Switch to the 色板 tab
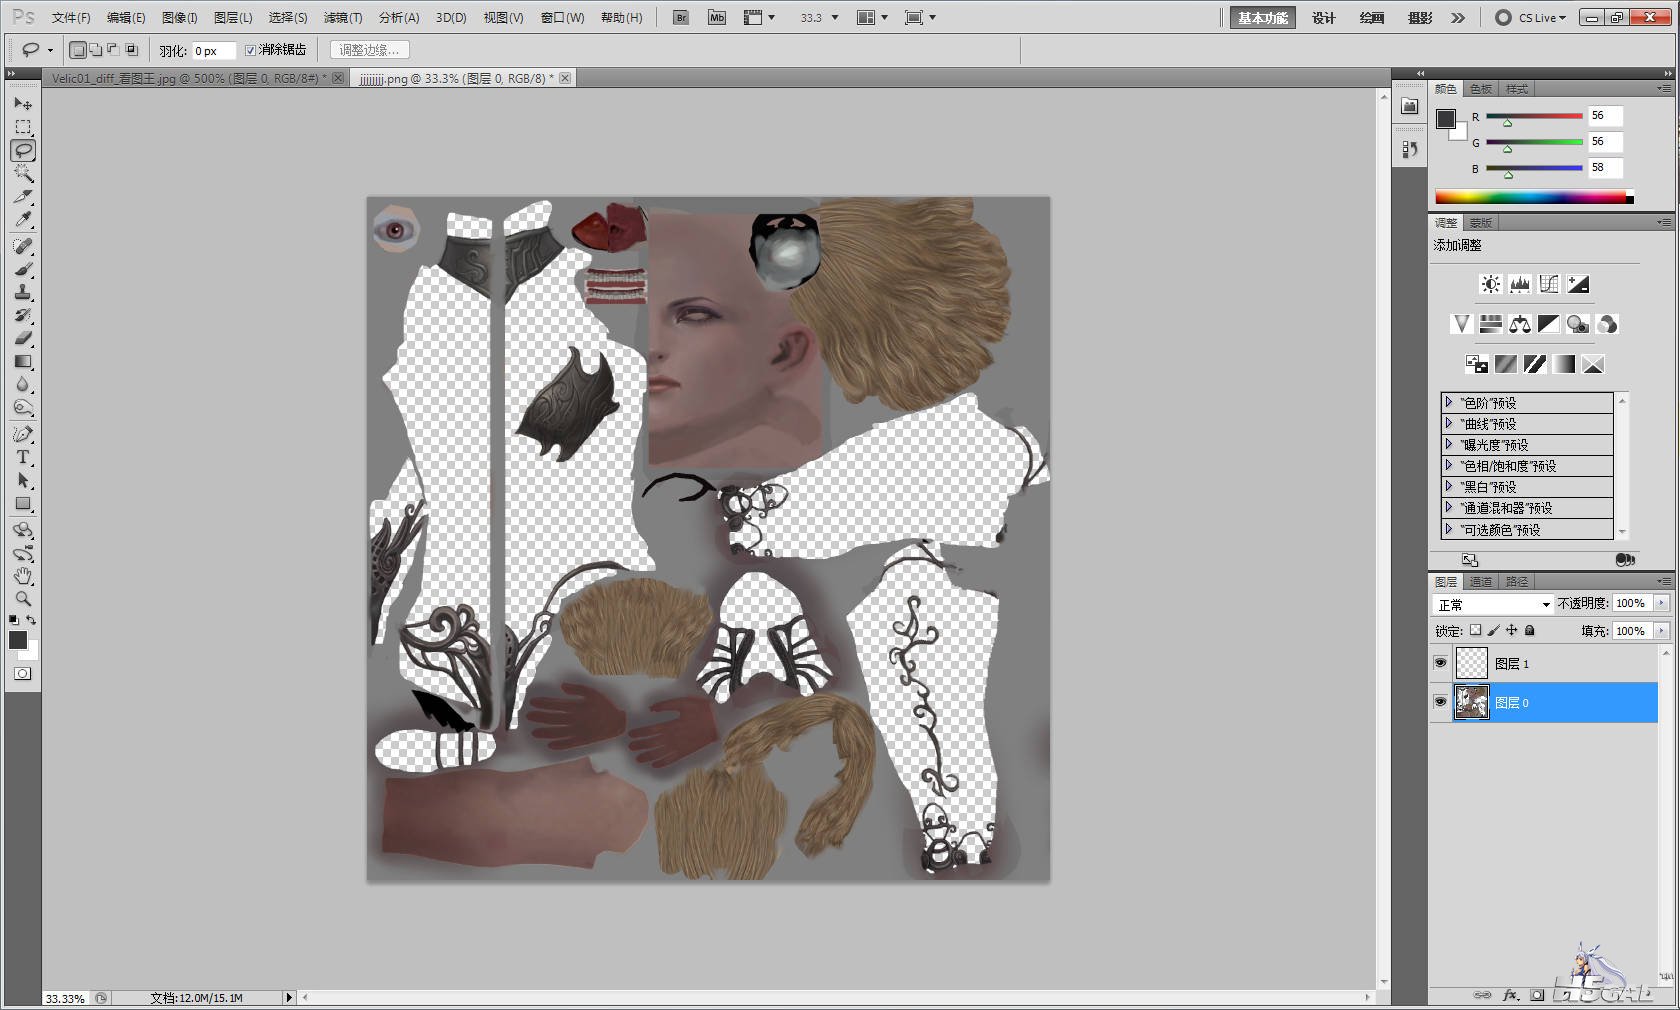Screen dimensions: 1680x1010 [1481, 89]
